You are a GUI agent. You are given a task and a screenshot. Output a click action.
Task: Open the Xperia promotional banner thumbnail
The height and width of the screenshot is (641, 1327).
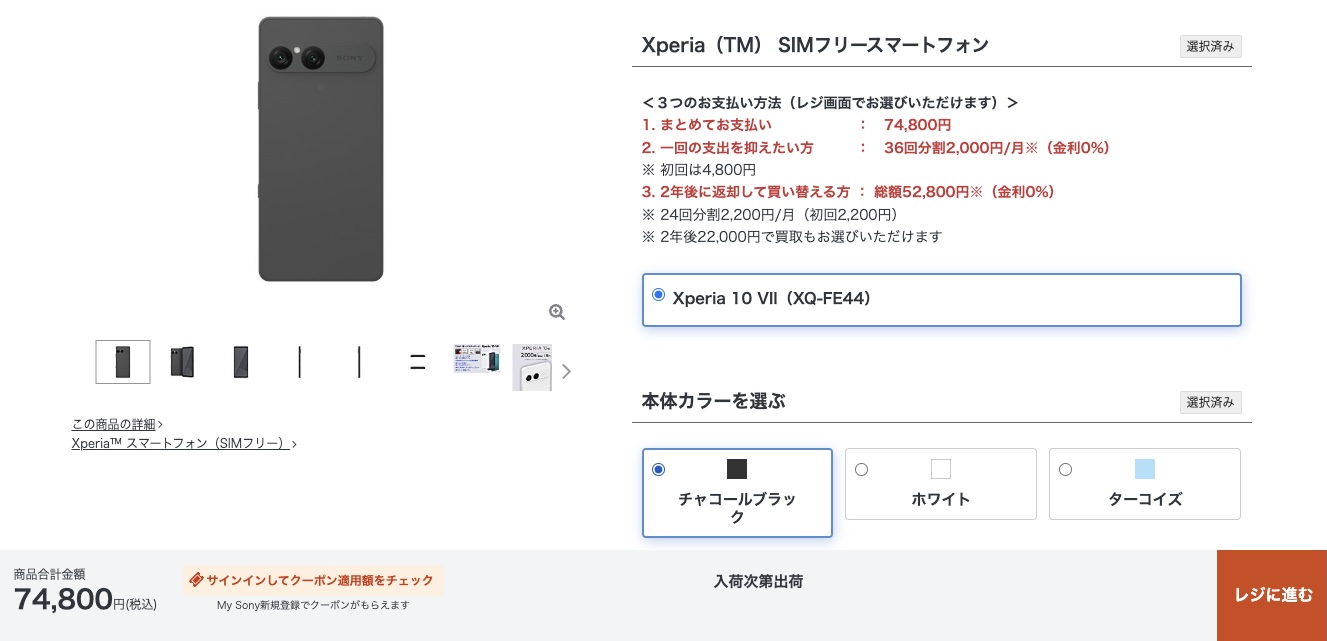pos(477,360)
